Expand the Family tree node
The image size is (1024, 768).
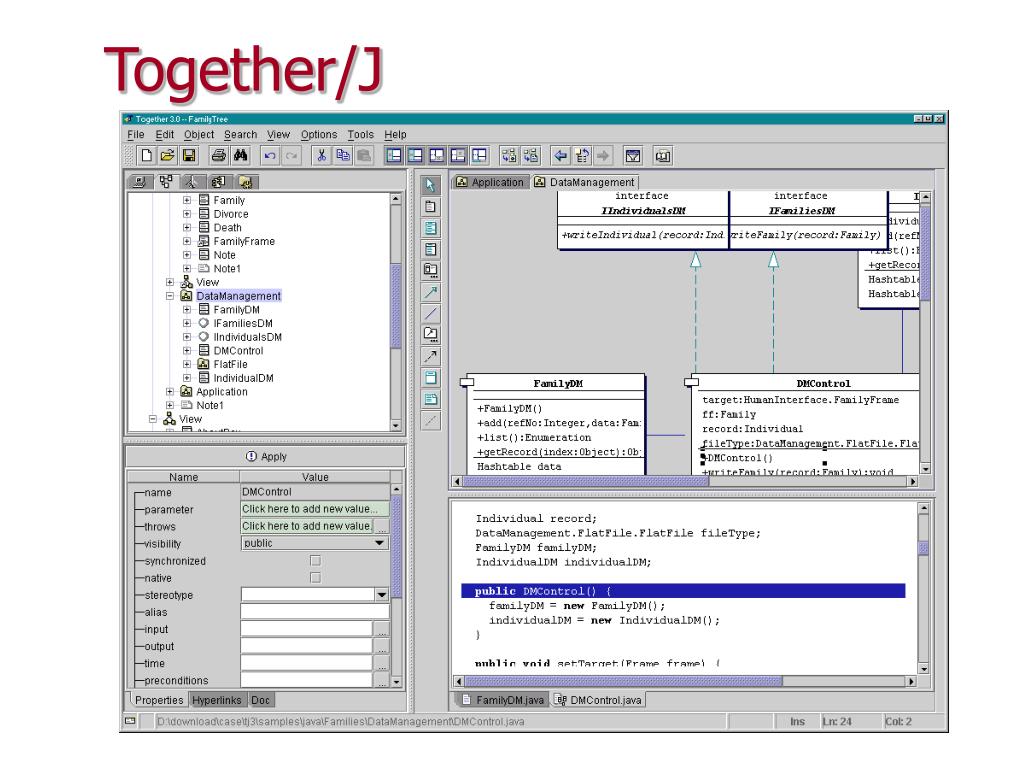tap(187, 200)
